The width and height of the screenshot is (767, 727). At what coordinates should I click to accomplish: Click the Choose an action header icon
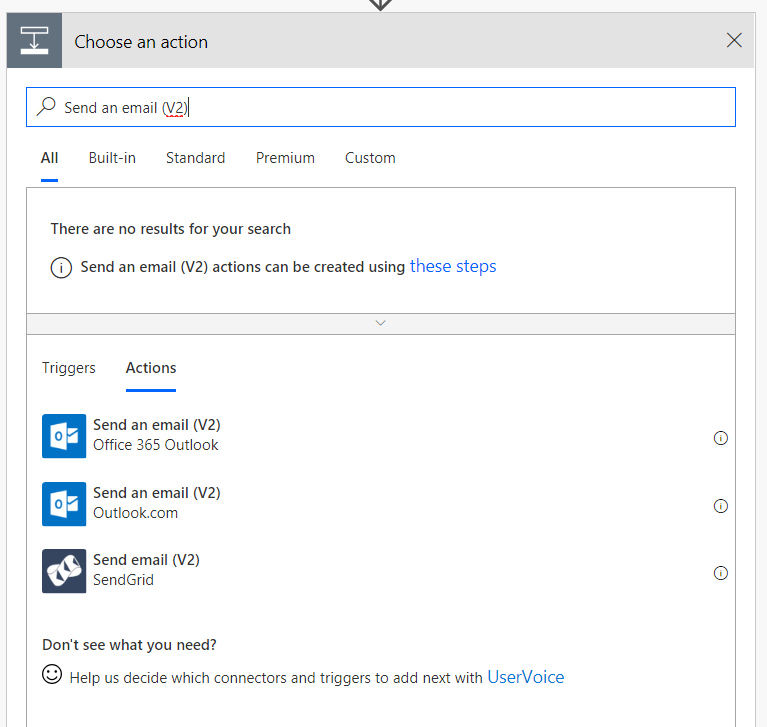[x=35, y=41]
